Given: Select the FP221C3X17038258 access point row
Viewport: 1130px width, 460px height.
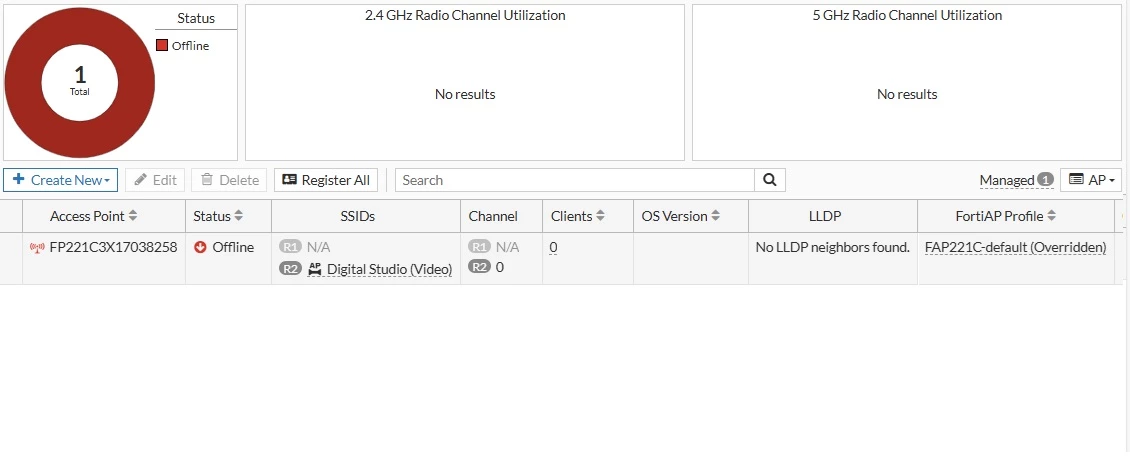Looking at the screenshot, I should click(564, 258).
